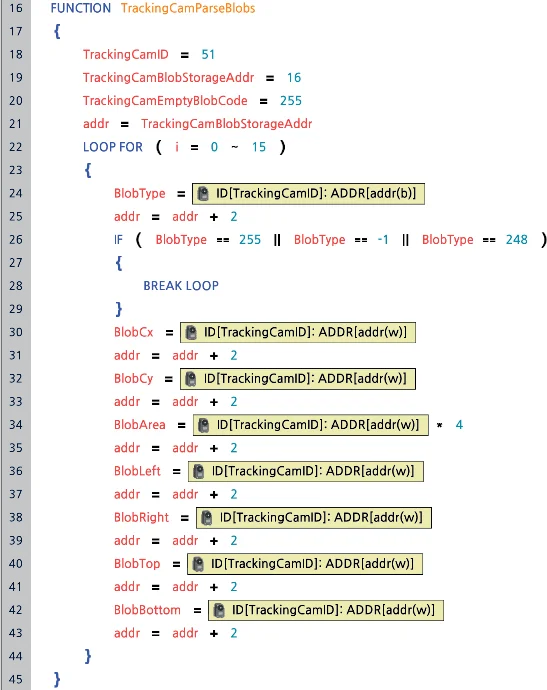547x690 pixels.
Task: Click multiplier 4 on the BlobArea line
Action: click(x=459, y=425)
